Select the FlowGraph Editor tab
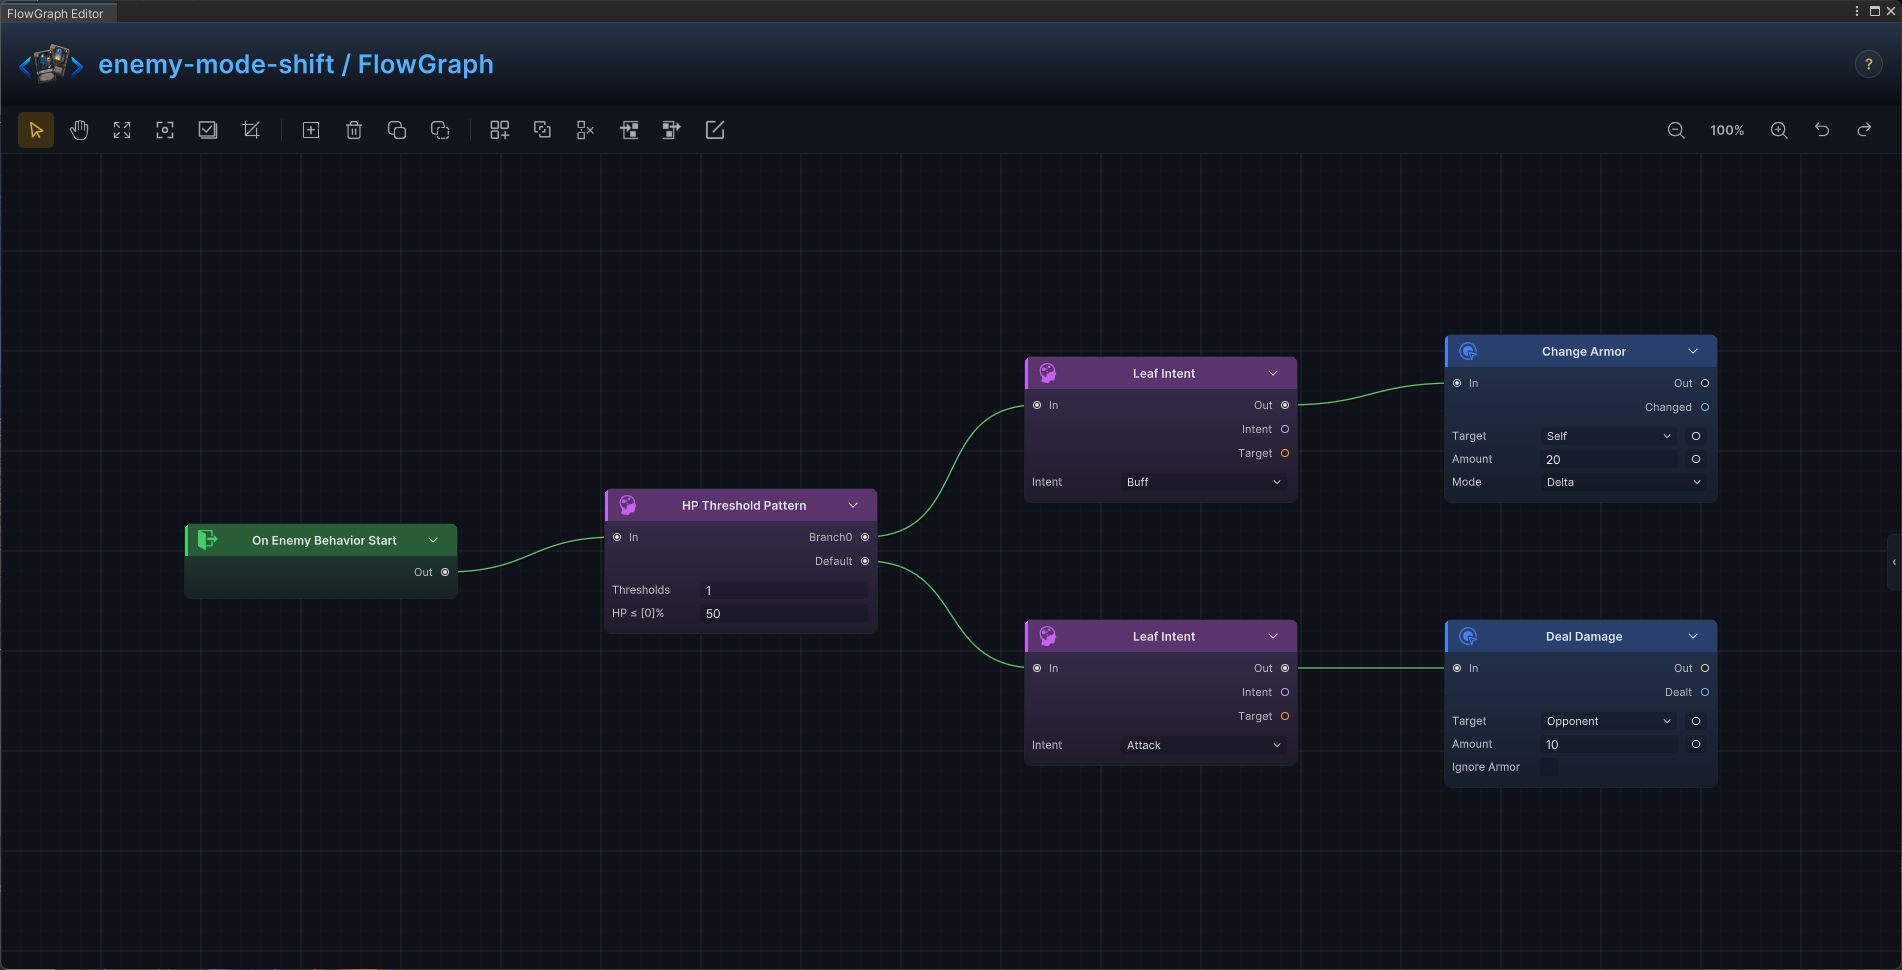 click(x=57, y=13)
